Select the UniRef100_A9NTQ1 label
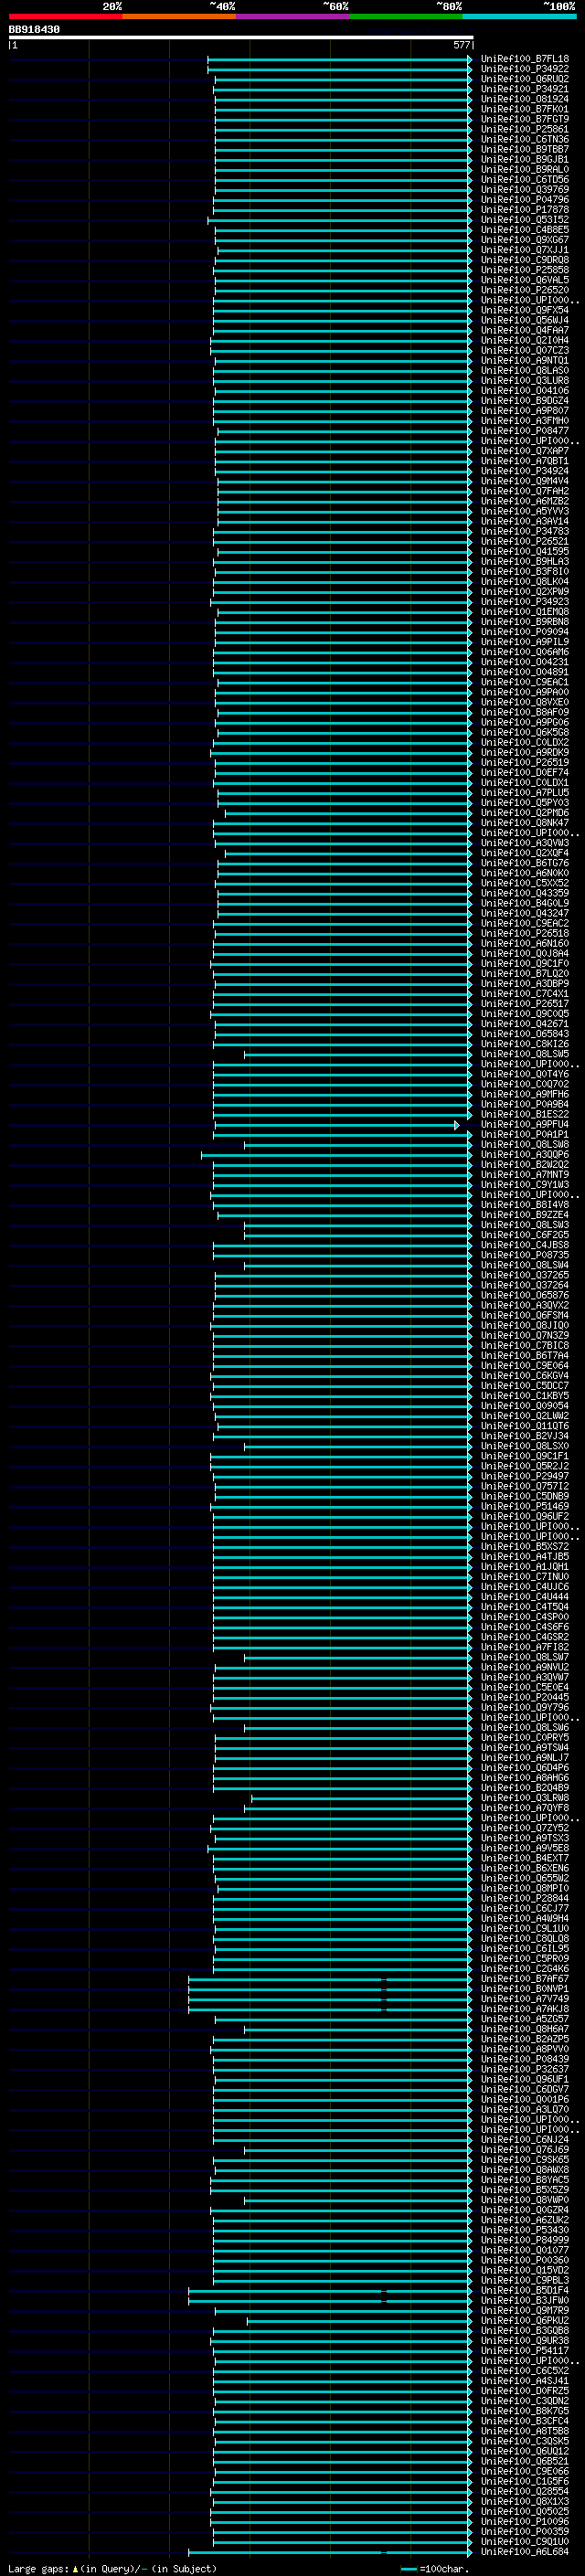 coord(524,360)
